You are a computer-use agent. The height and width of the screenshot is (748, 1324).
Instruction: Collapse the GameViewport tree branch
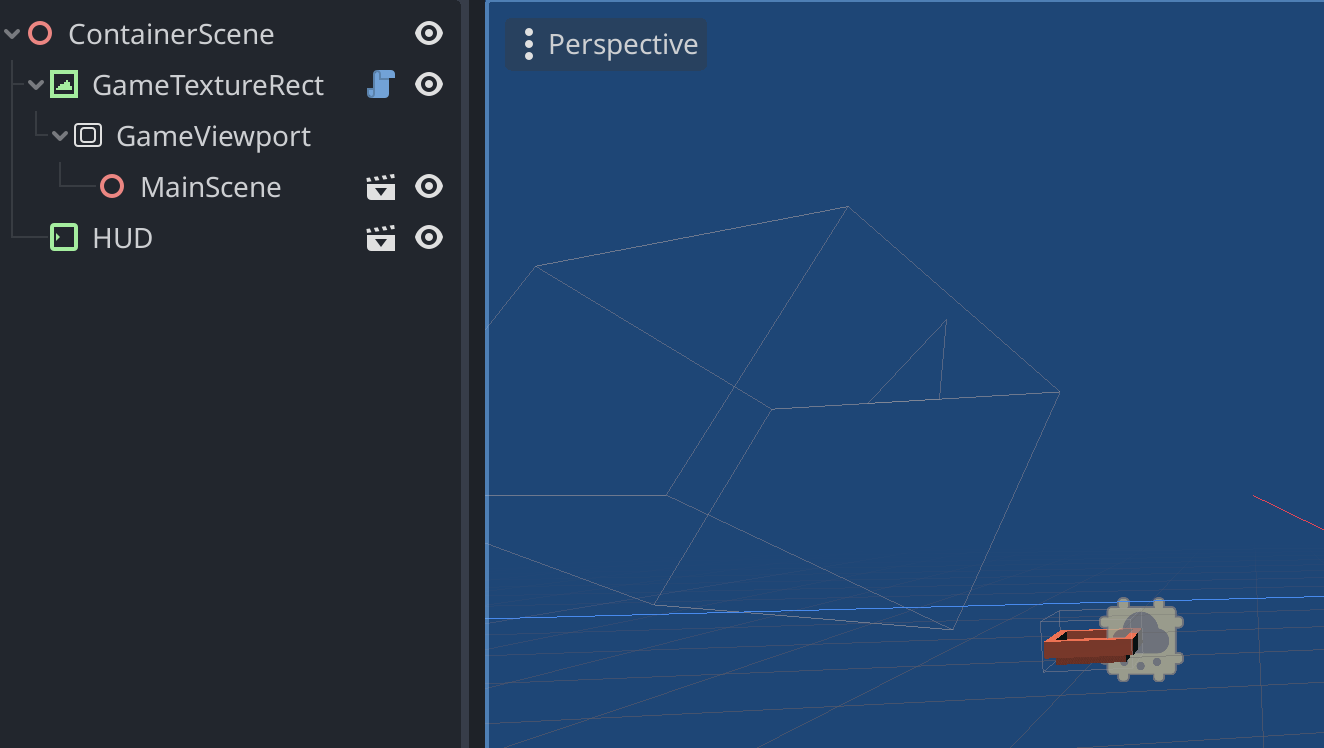point(59,135)
